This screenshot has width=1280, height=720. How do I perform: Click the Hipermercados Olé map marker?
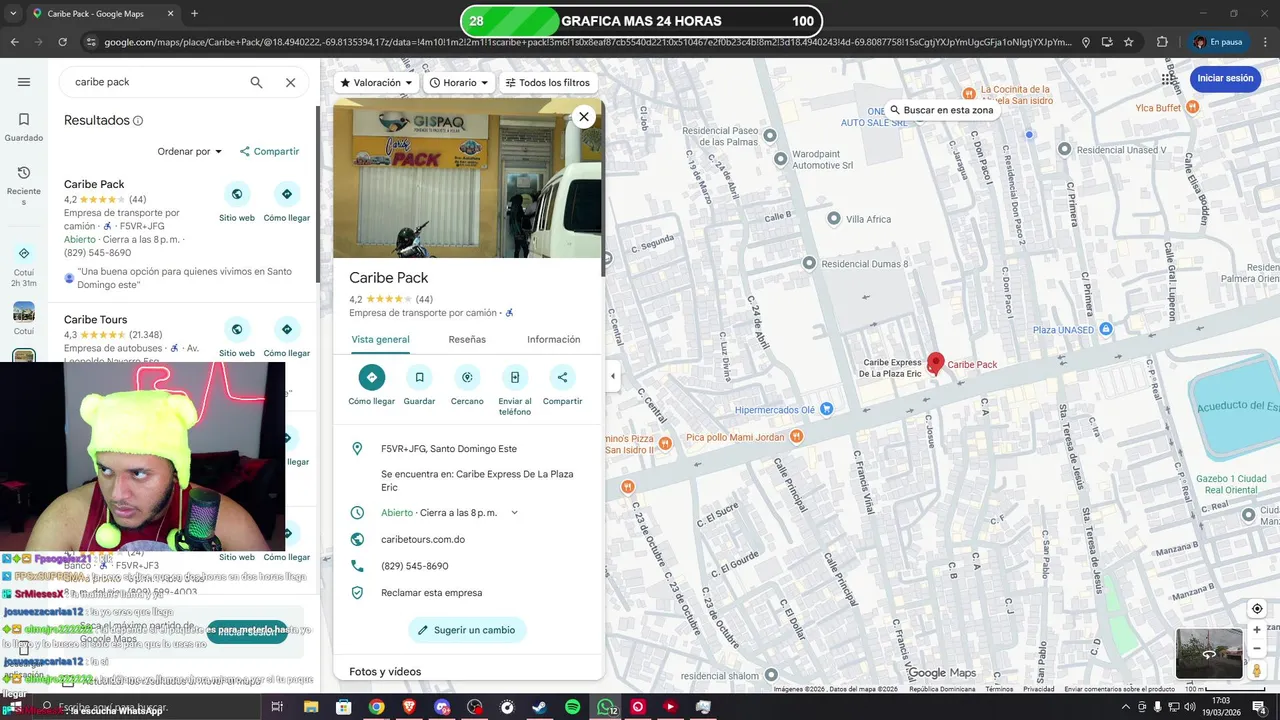(826, 409)
